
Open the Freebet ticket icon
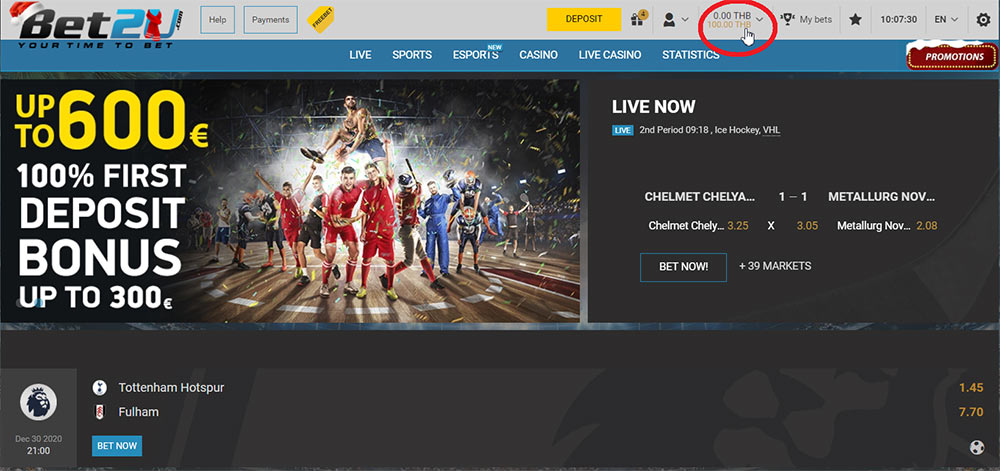(x=320, y=20)
